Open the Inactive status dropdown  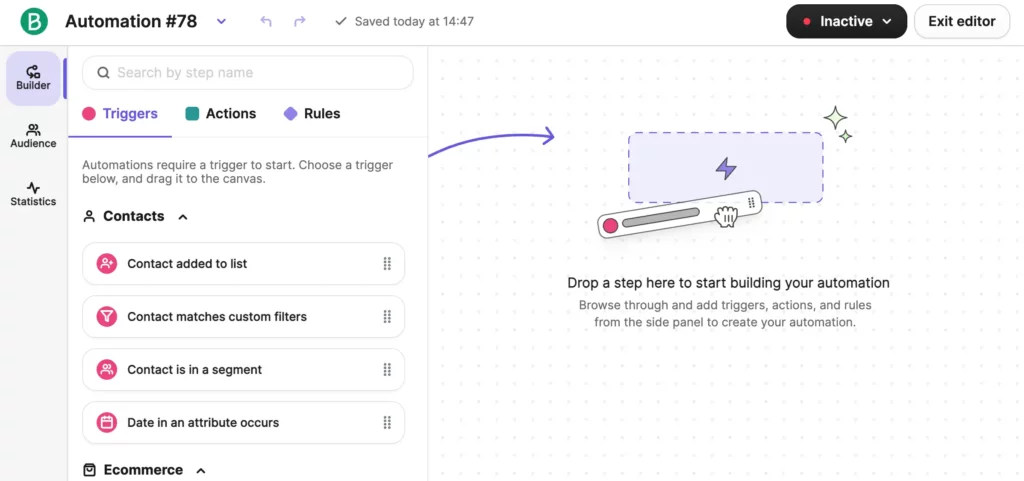pos(846,21)
